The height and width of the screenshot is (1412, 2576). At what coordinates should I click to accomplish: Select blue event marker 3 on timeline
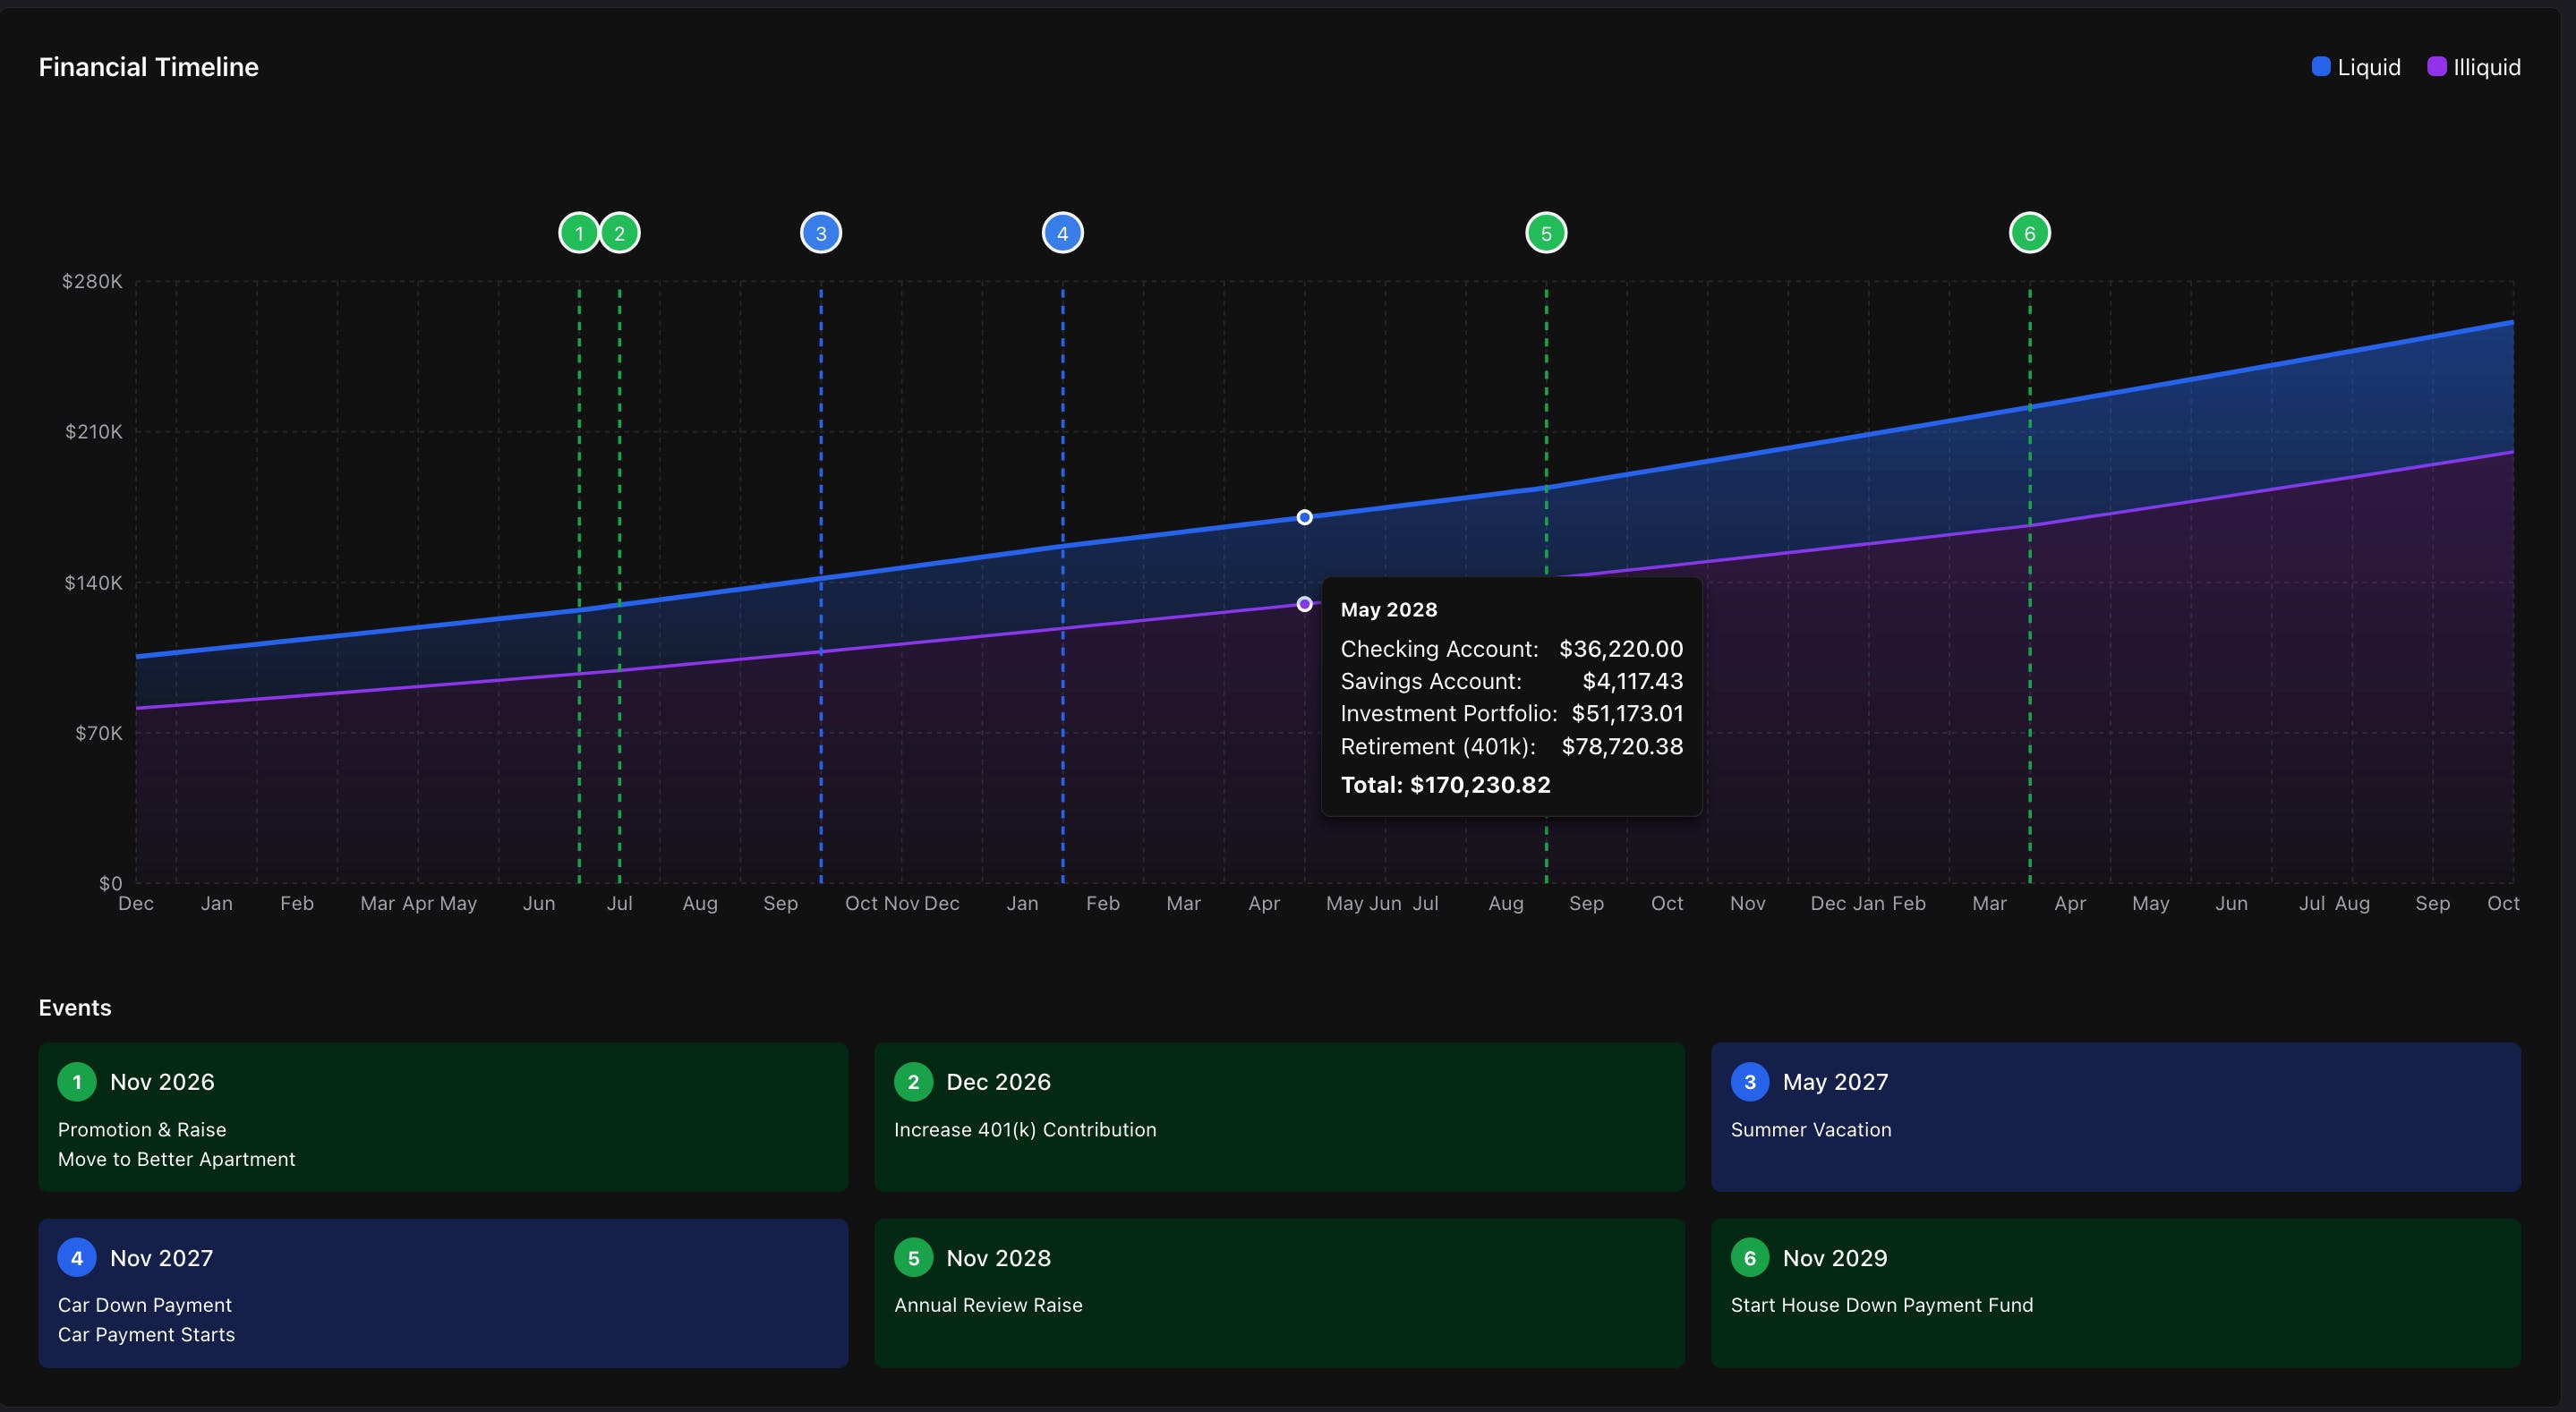(821, 233)
